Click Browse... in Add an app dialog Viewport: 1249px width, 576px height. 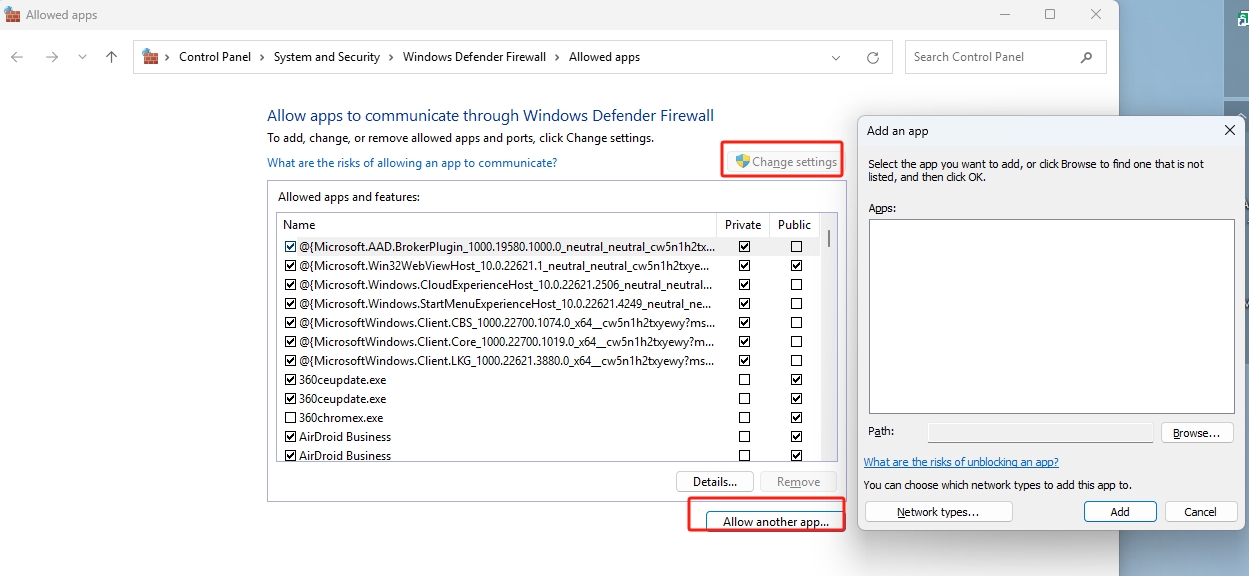pos(1197,433)
